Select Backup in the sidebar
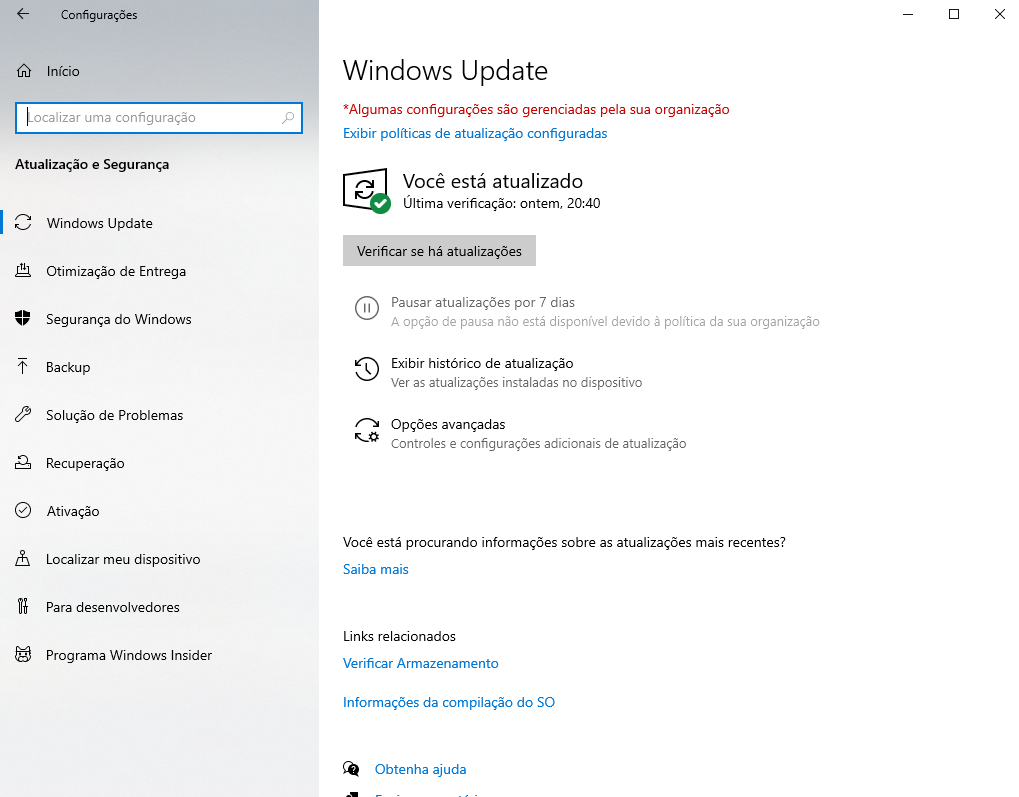Image resolution: width=1019 pixels, height=797 pixels. (x=159, y=367)
